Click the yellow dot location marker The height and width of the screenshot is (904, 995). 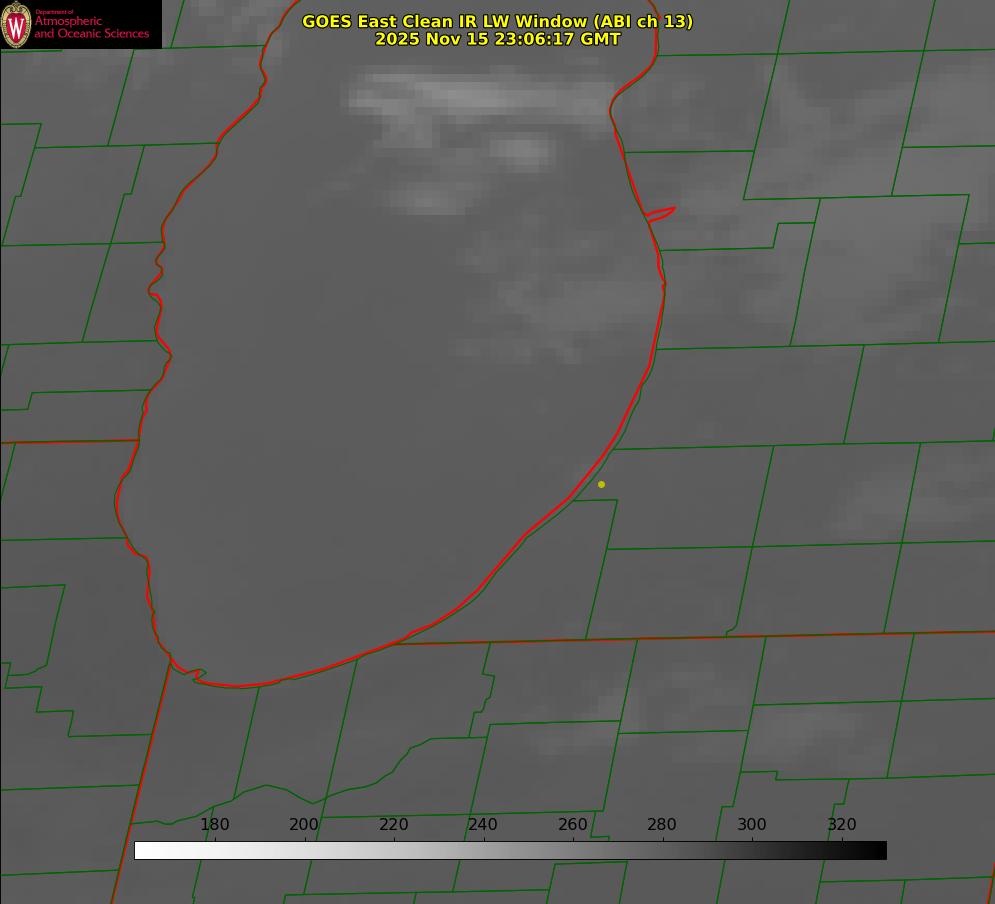click(601, 485)
